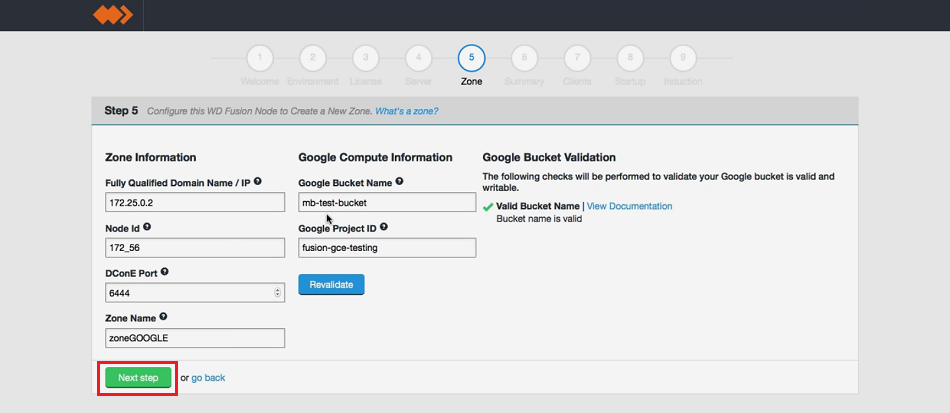Click green checkmark beside Valid Bucket Name

click(x=488, y=207)
